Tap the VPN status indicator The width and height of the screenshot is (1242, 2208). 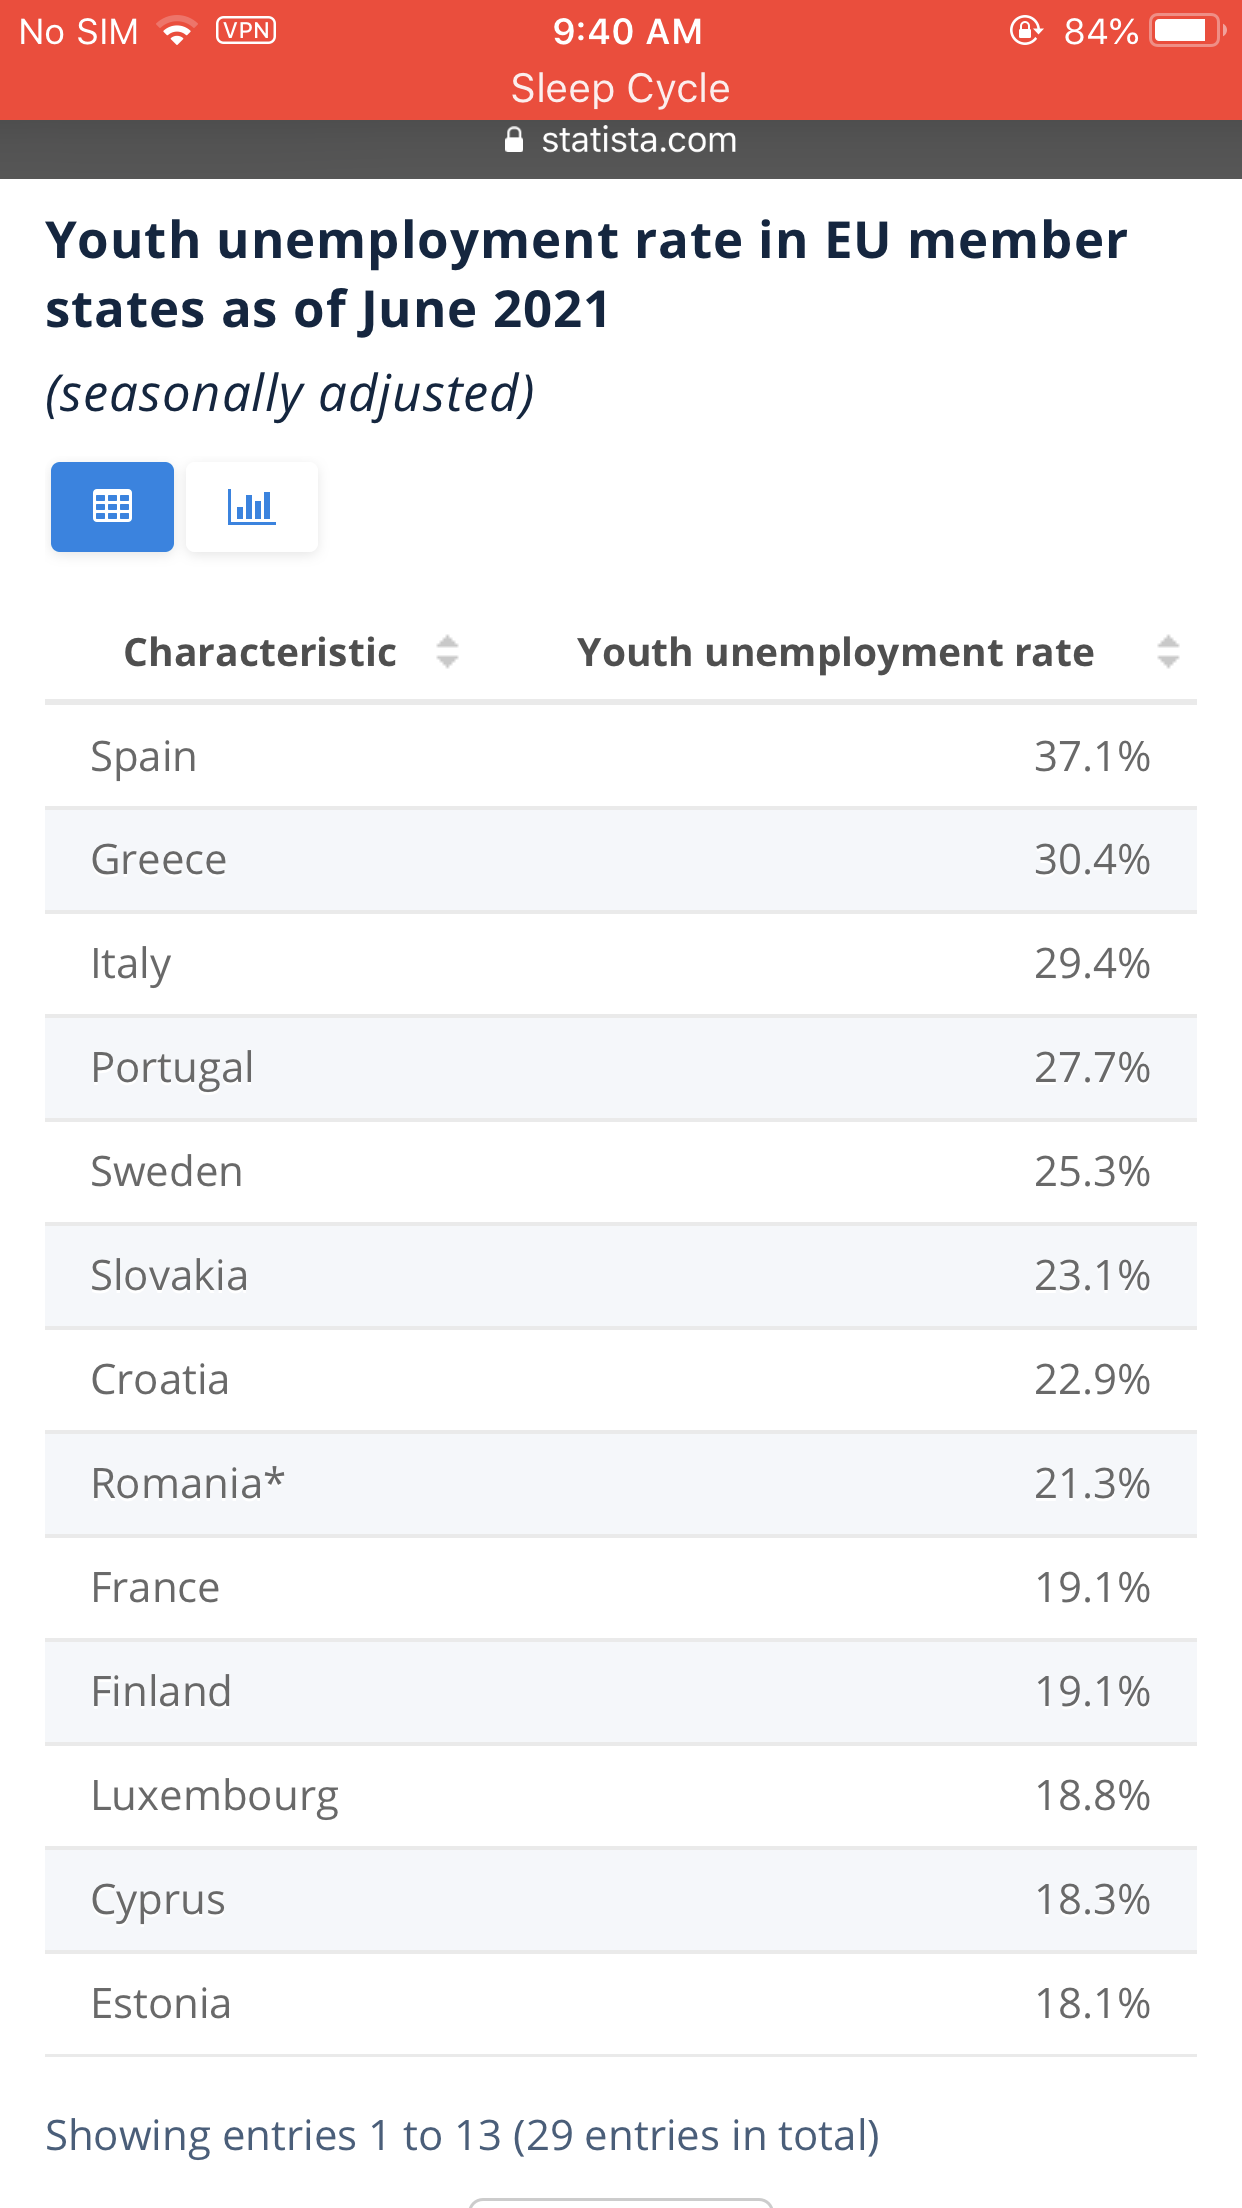click(x=246, y=31)
